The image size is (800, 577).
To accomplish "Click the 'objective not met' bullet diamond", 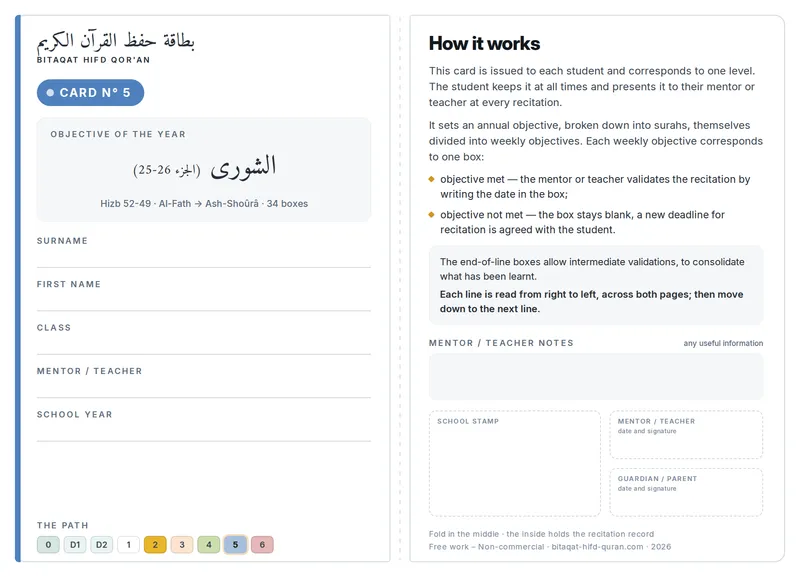I will [432, 215].
